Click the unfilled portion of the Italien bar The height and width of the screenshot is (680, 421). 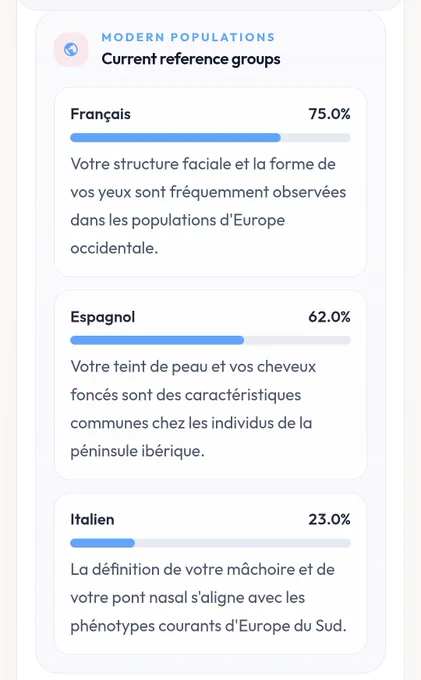(x=243, y=543)
